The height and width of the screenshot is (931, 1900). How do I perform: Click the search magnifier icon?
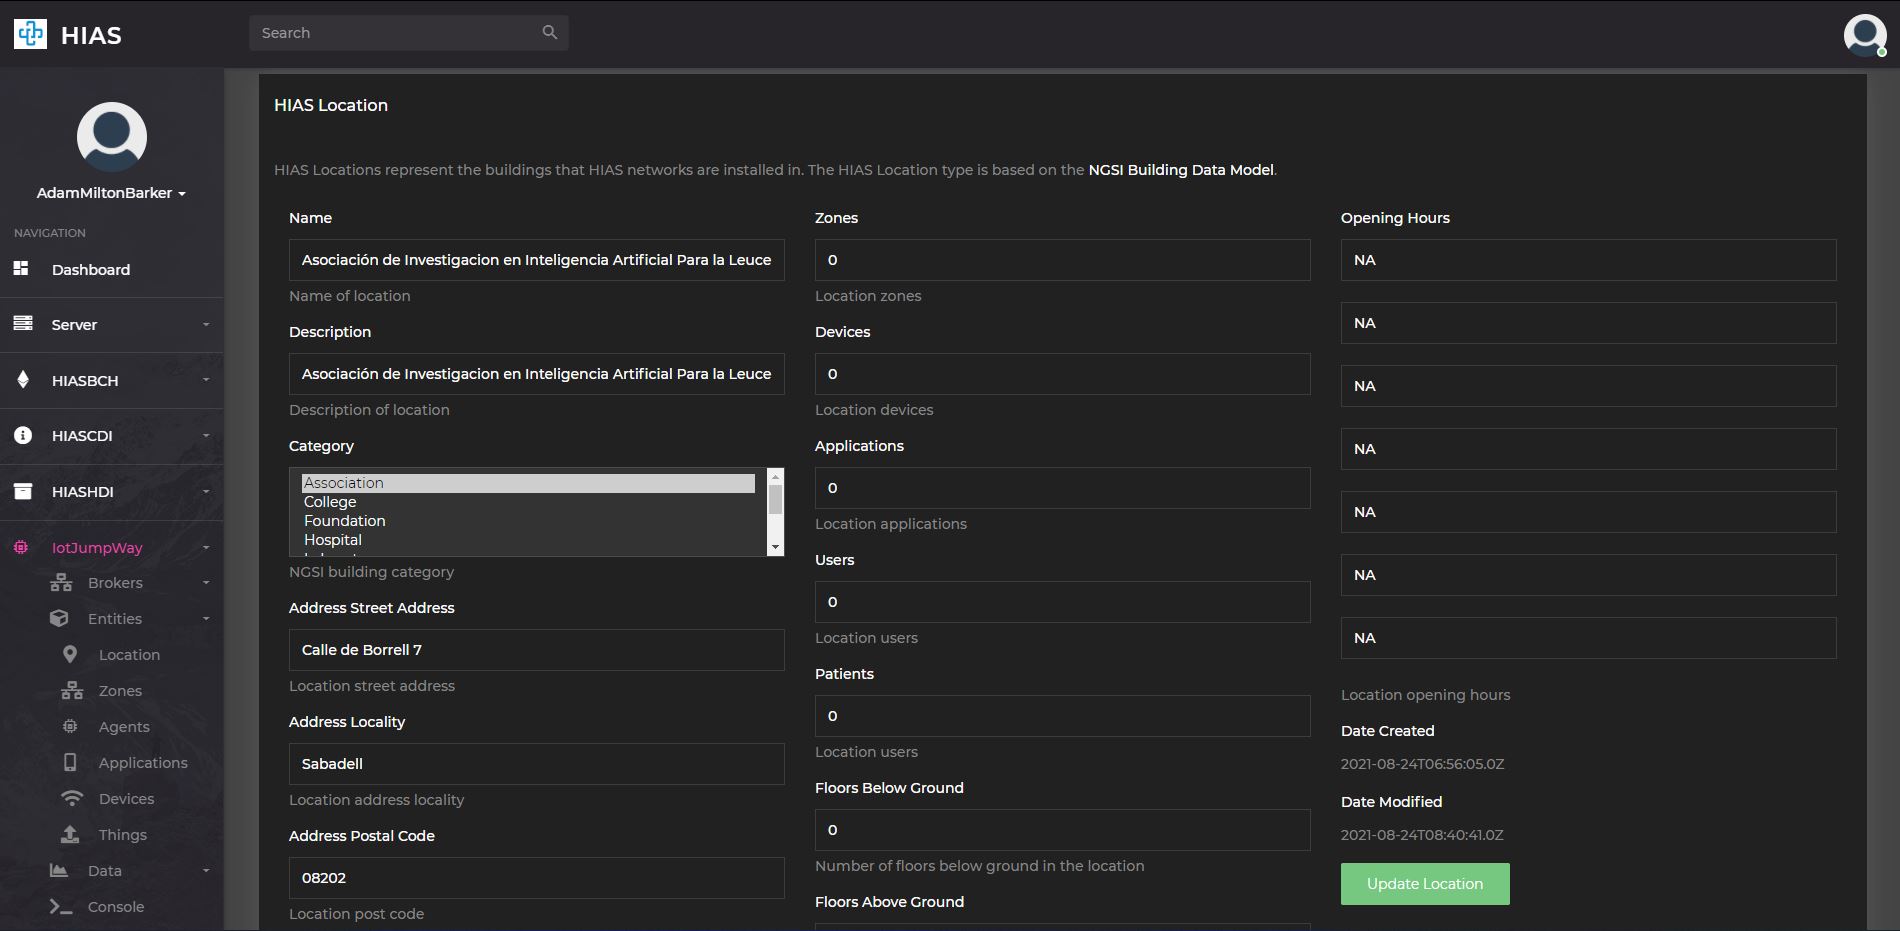coord(550,32)
